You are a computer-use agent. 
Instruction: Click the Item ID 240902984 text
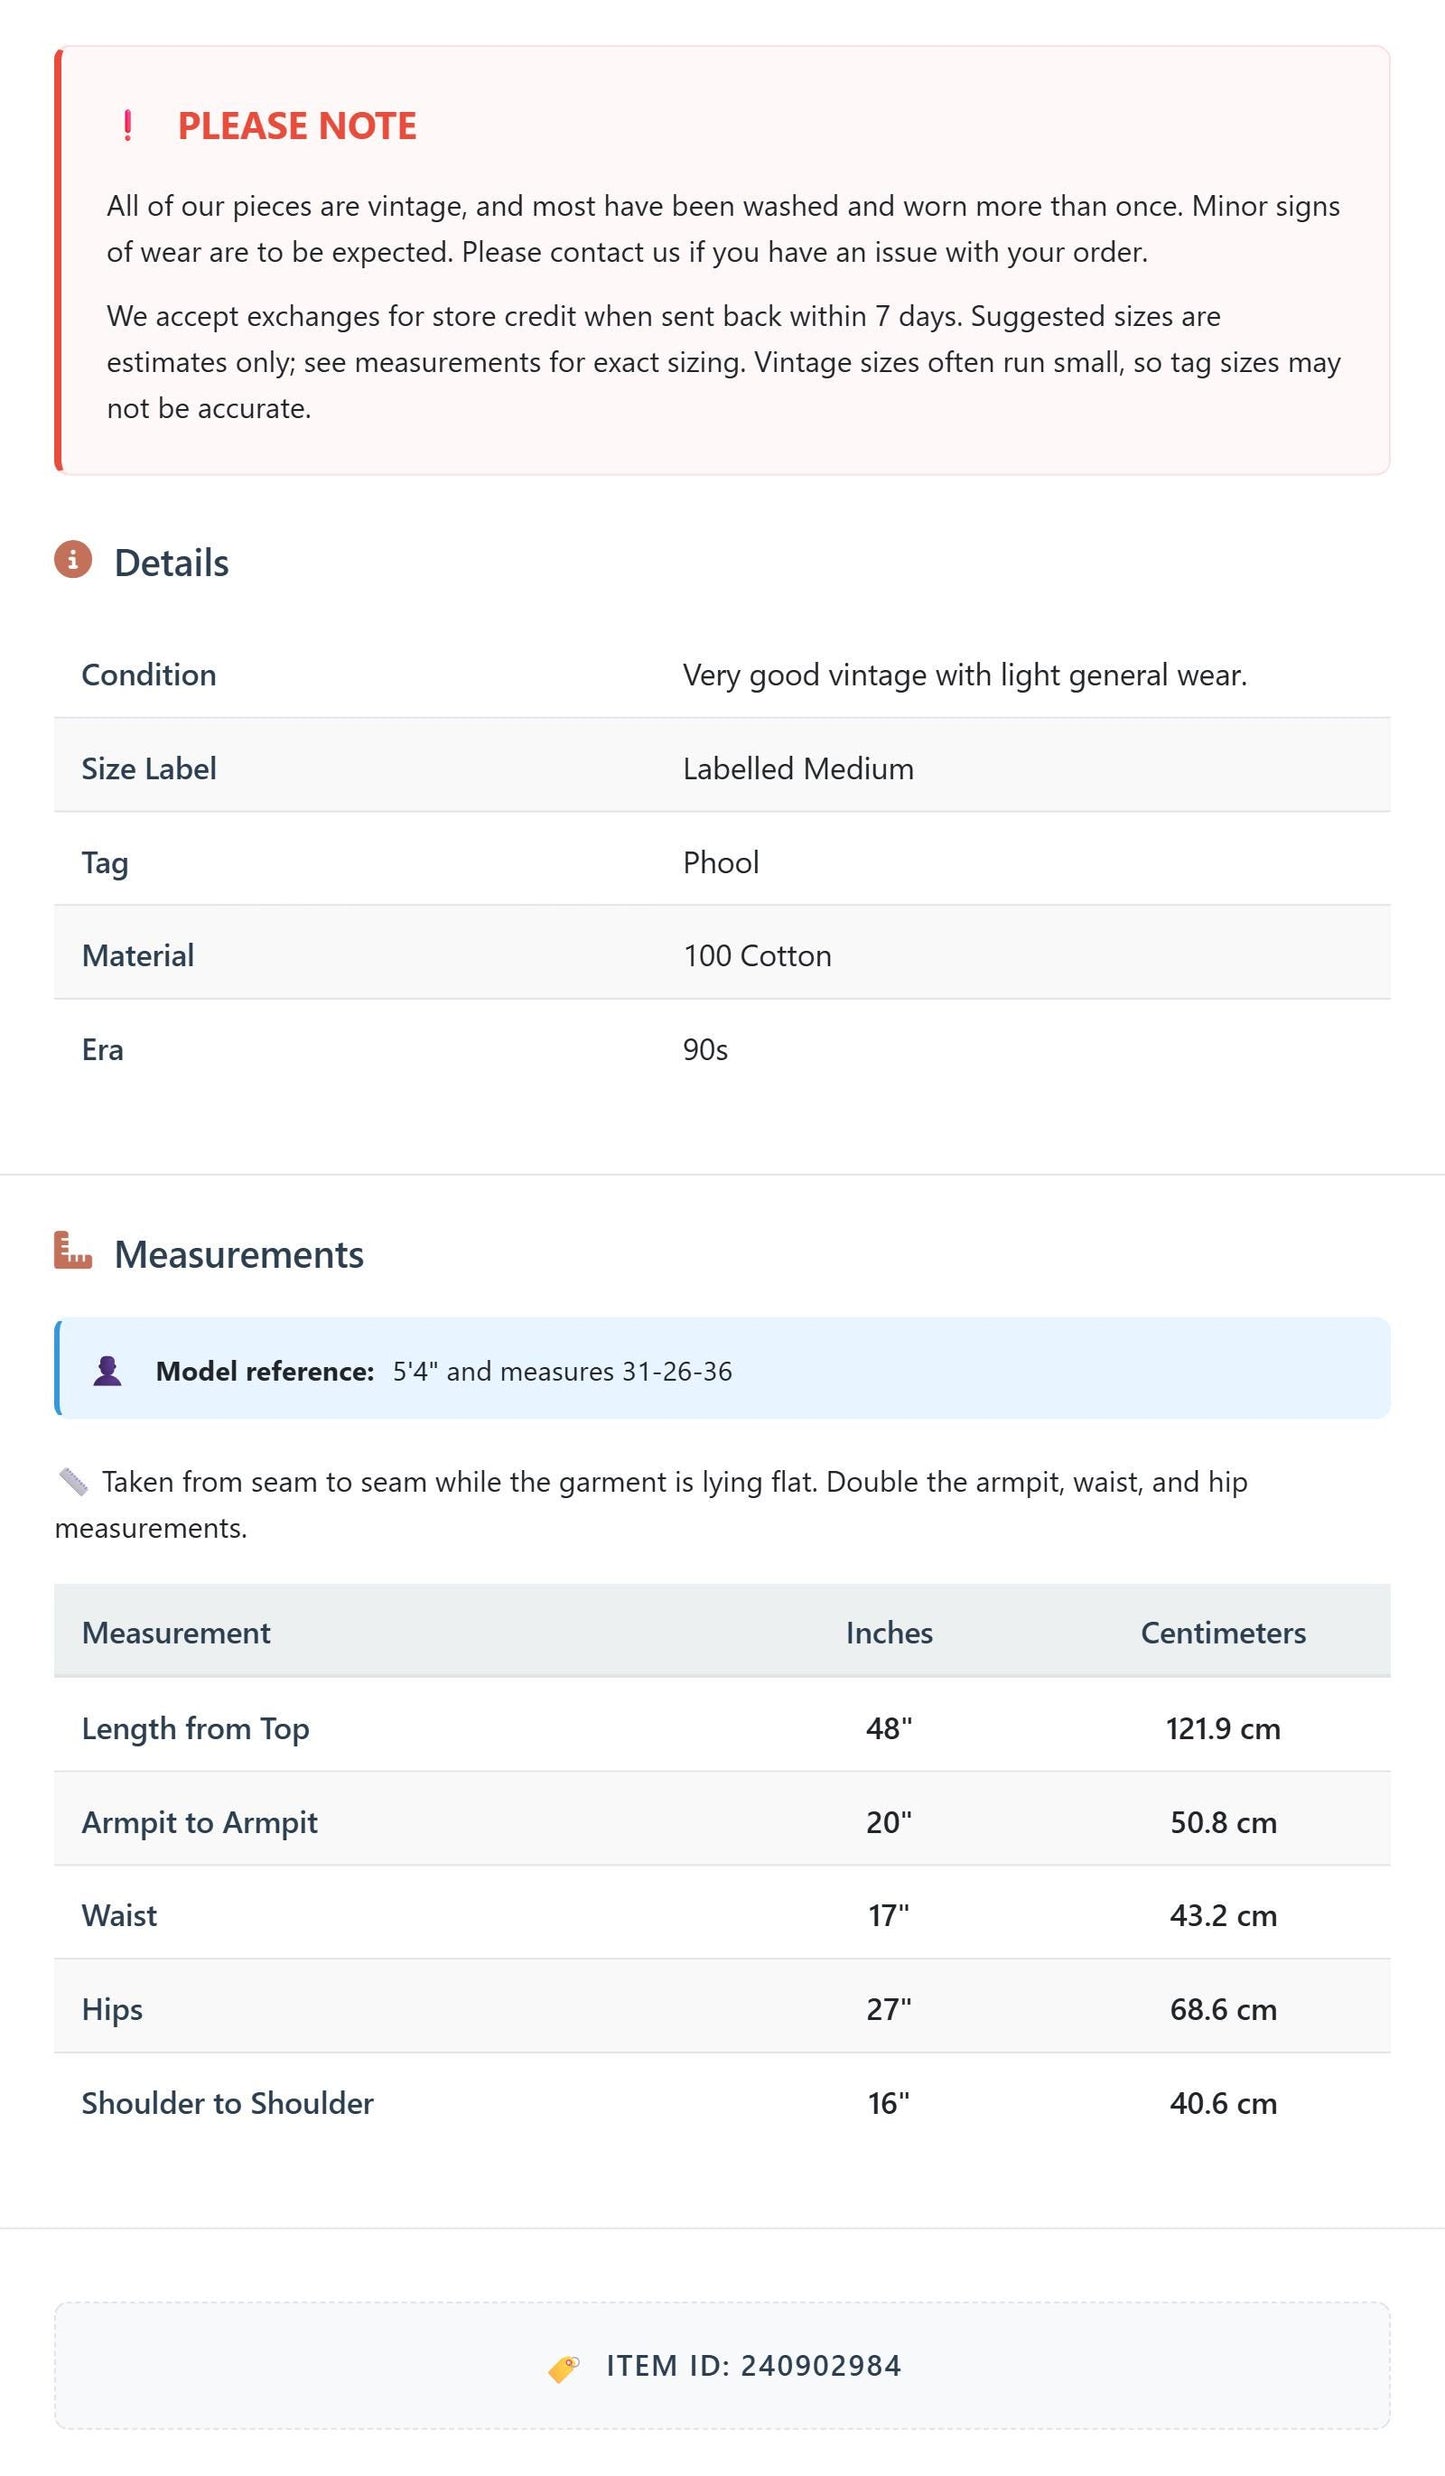[754, 2366]
